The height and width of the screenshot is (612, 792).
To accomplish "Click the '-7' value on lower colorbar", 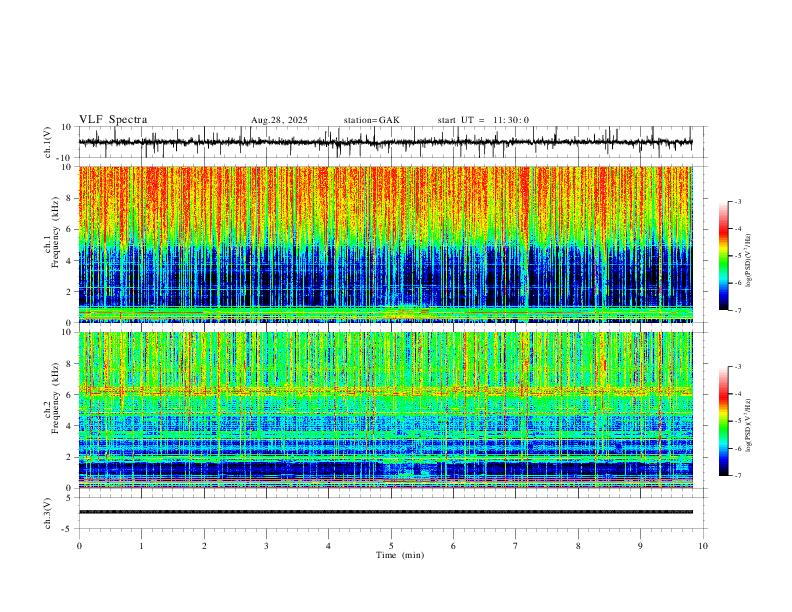I will 737,475.
